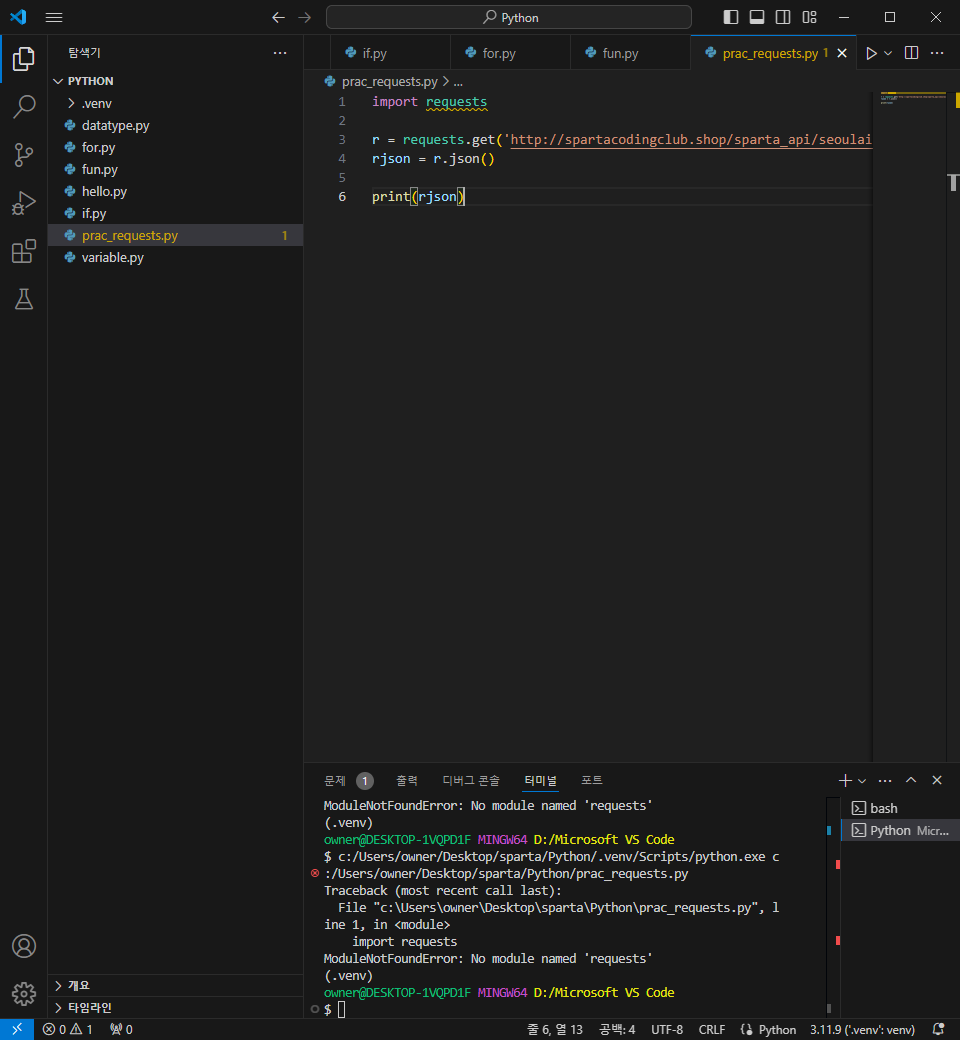The image size is (960, 1040).
Task: Open the Accounts menu icon
Action: coord(24,946)
